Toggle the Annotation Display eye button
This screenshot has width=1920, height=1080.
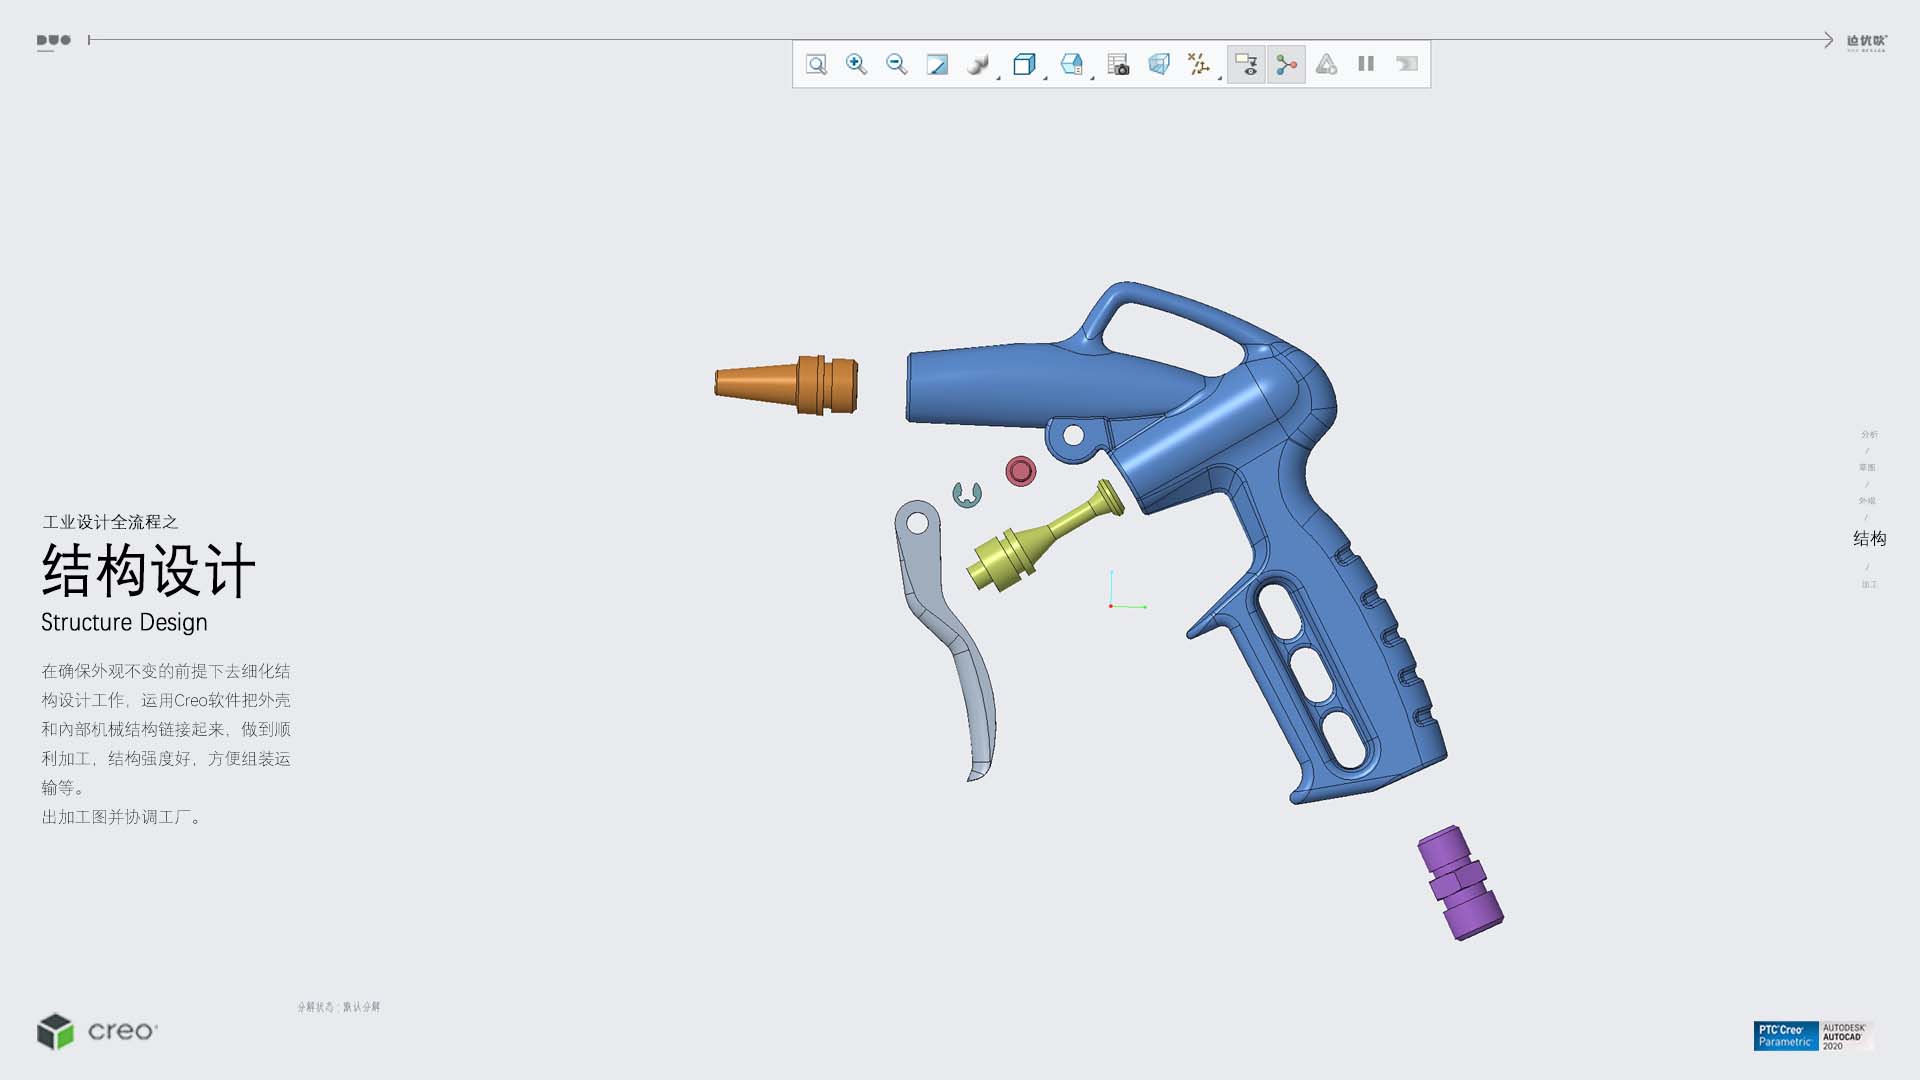(x=1246, y=64)
